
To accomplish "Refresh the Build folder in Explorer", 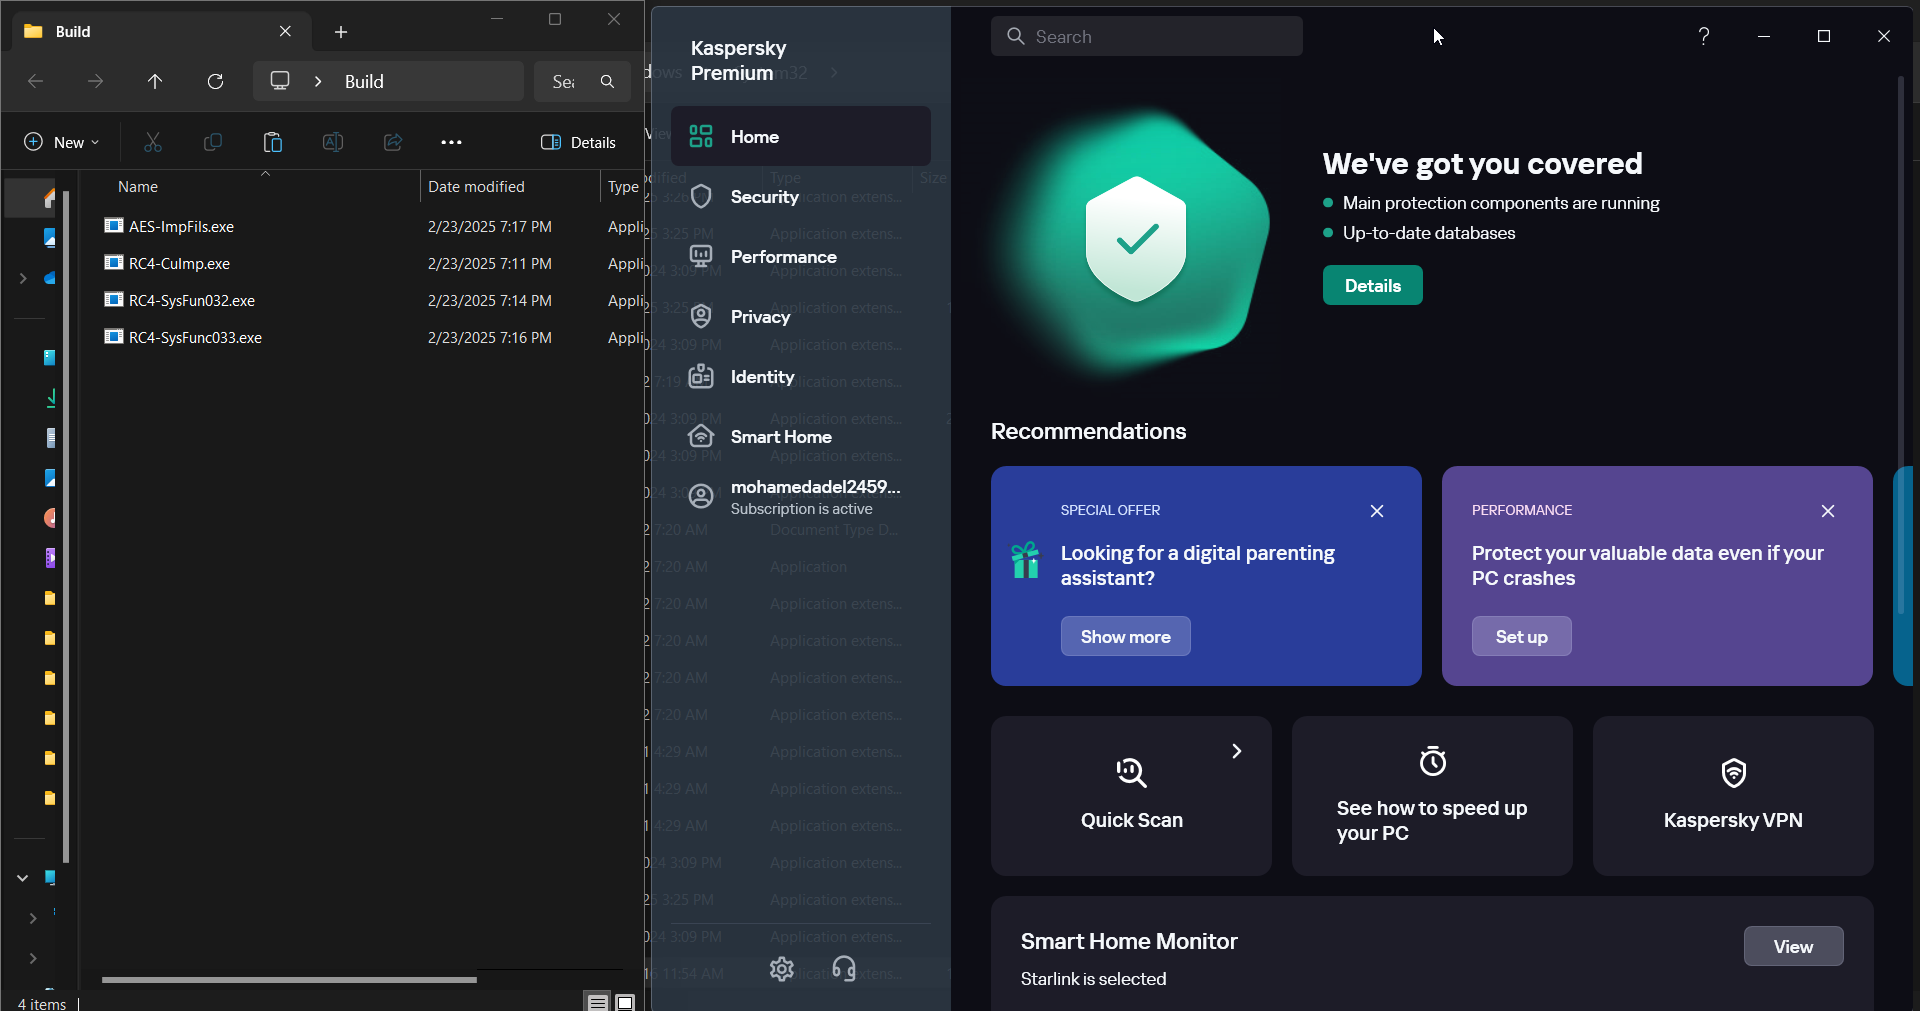I will tap(215, 81).
